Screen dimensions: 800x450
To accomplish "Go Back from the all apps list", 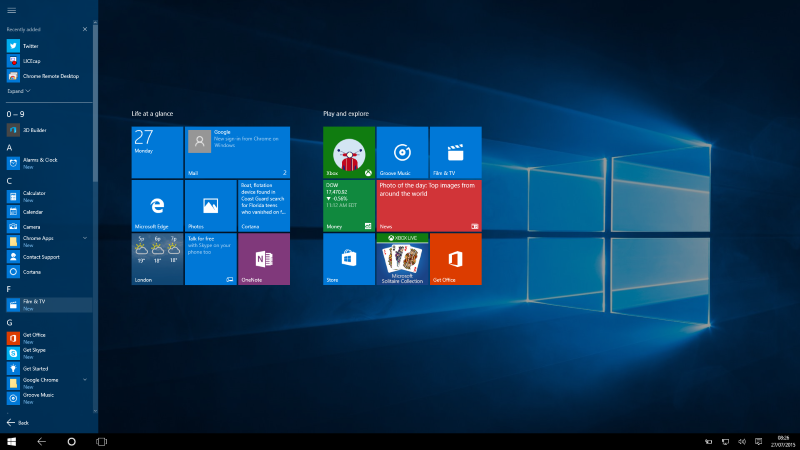I will [x=17, y=422].
